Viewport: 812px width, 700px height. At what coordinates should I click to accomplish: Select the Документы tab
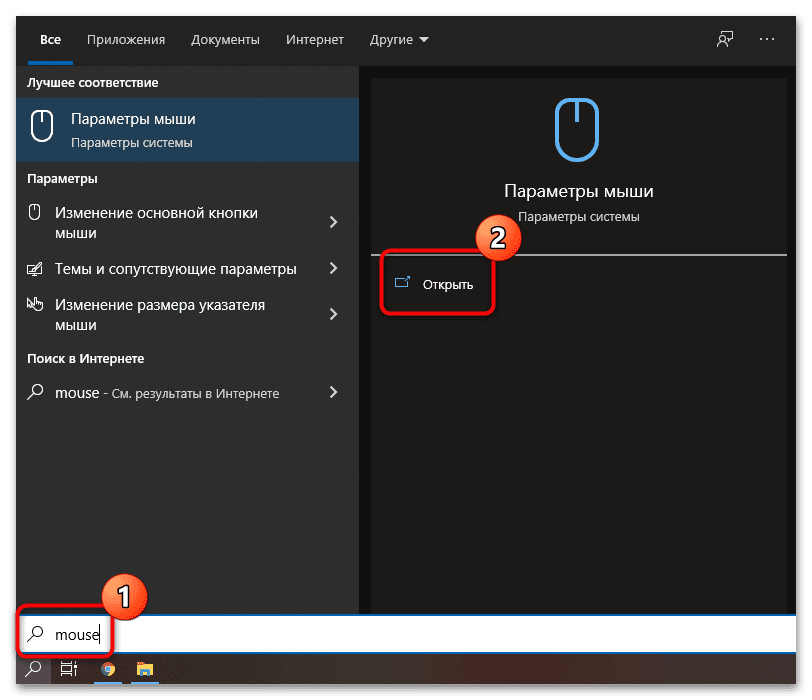point(225,40)
